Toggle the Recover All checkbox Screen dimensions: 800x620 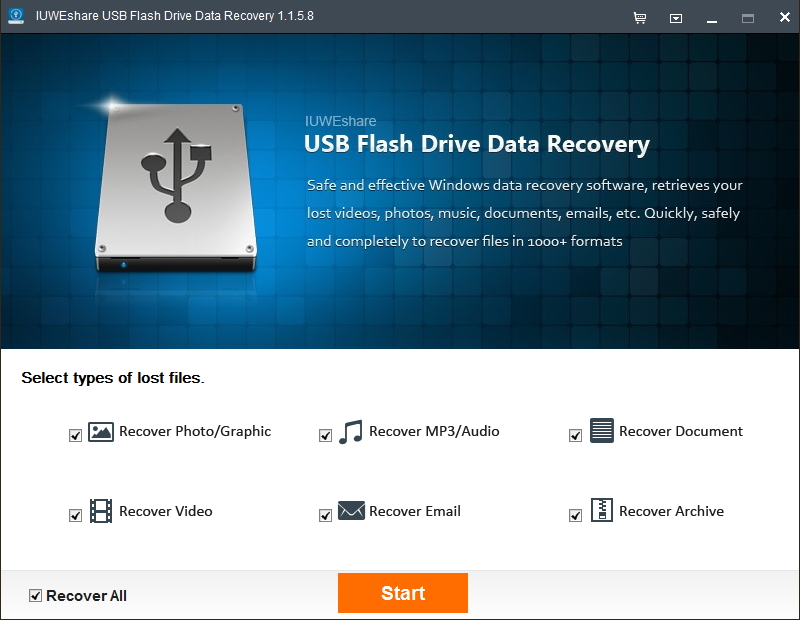35,596
